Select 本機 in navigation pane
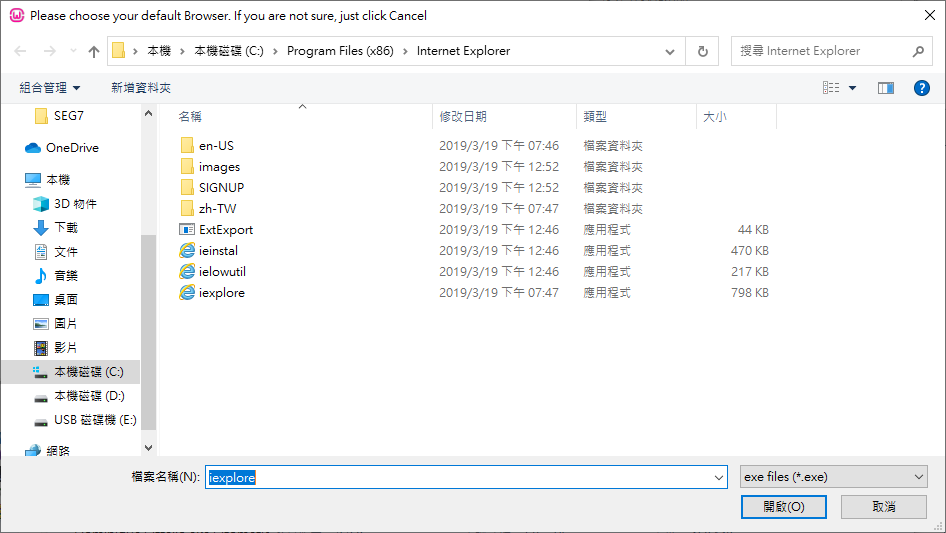Viewport: 946px width, 533px height. click(x=48, y=180)
